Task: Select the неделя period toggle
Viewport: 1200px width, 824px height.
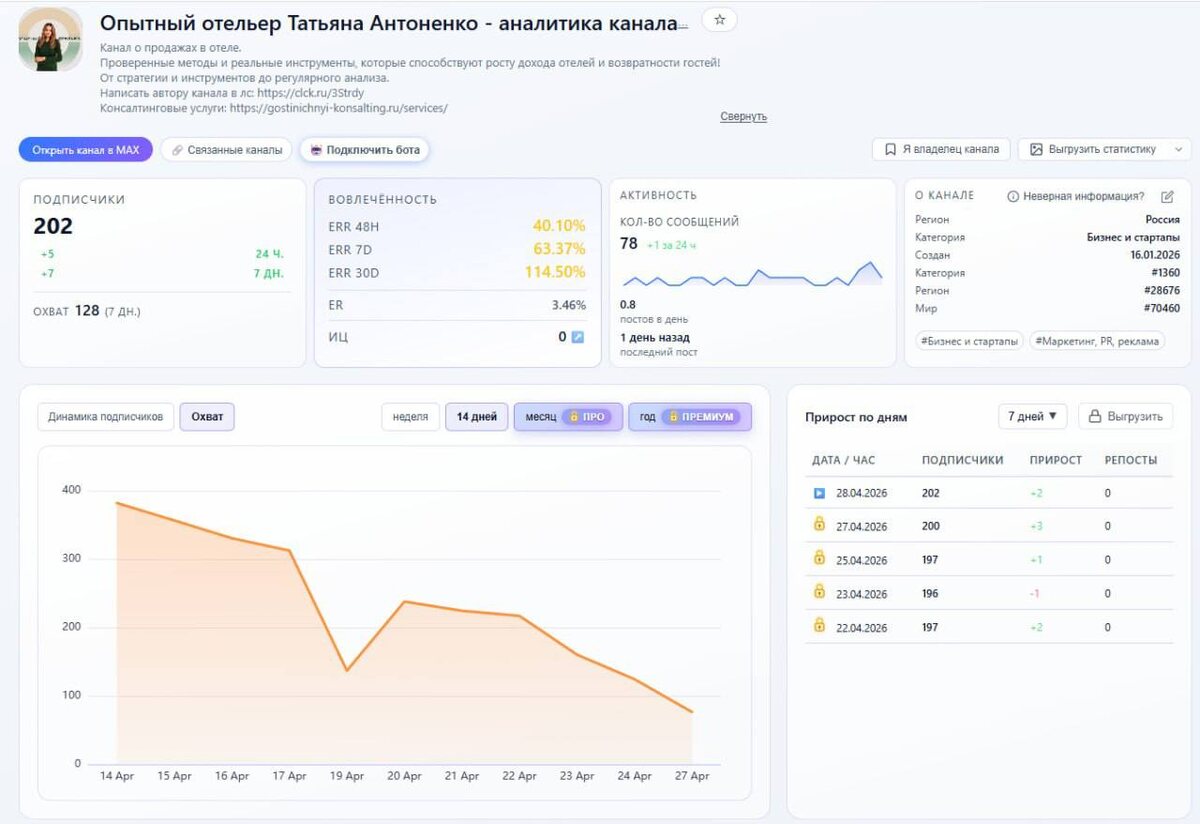Action: coord(410,417)
